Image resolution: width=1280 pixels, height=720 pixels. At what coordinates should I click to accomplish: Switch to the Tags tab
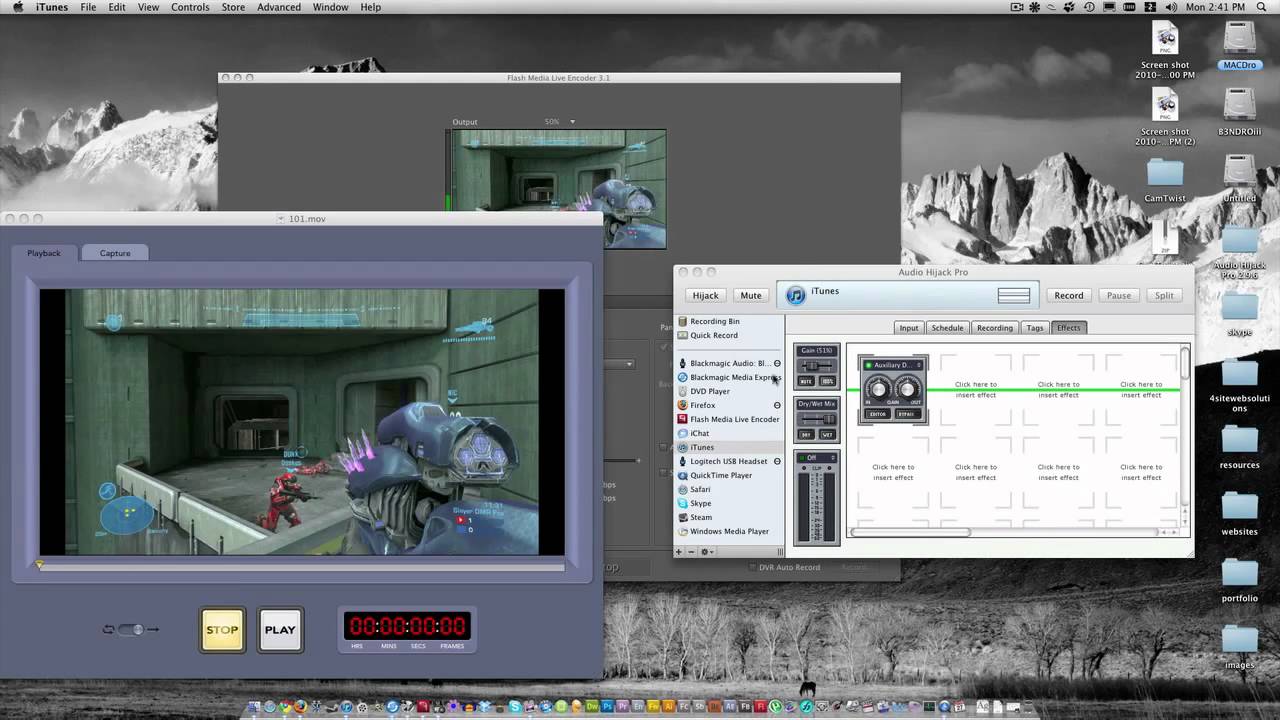(x=1035, y=328)
